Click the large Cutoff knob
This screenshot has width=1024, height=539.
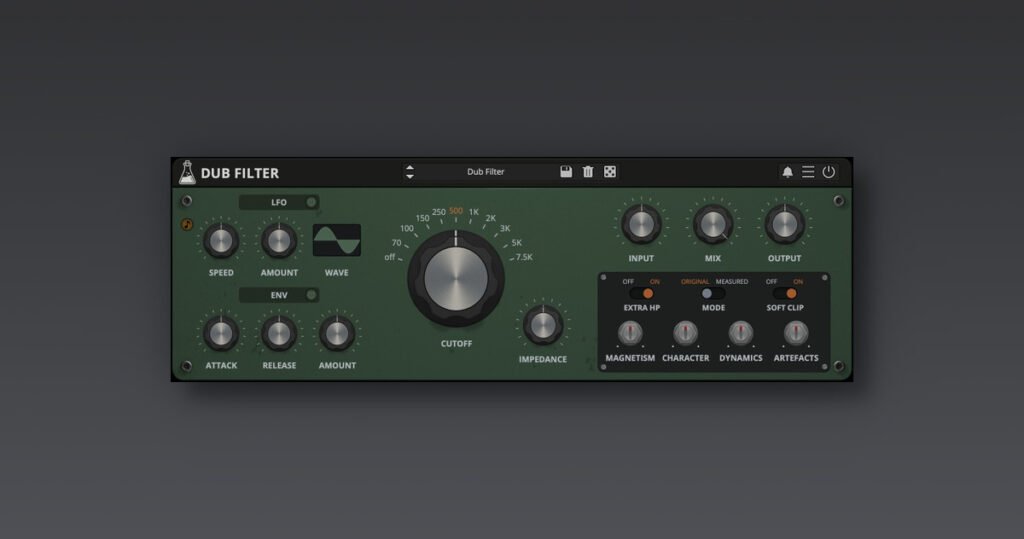tap(456, 278)
